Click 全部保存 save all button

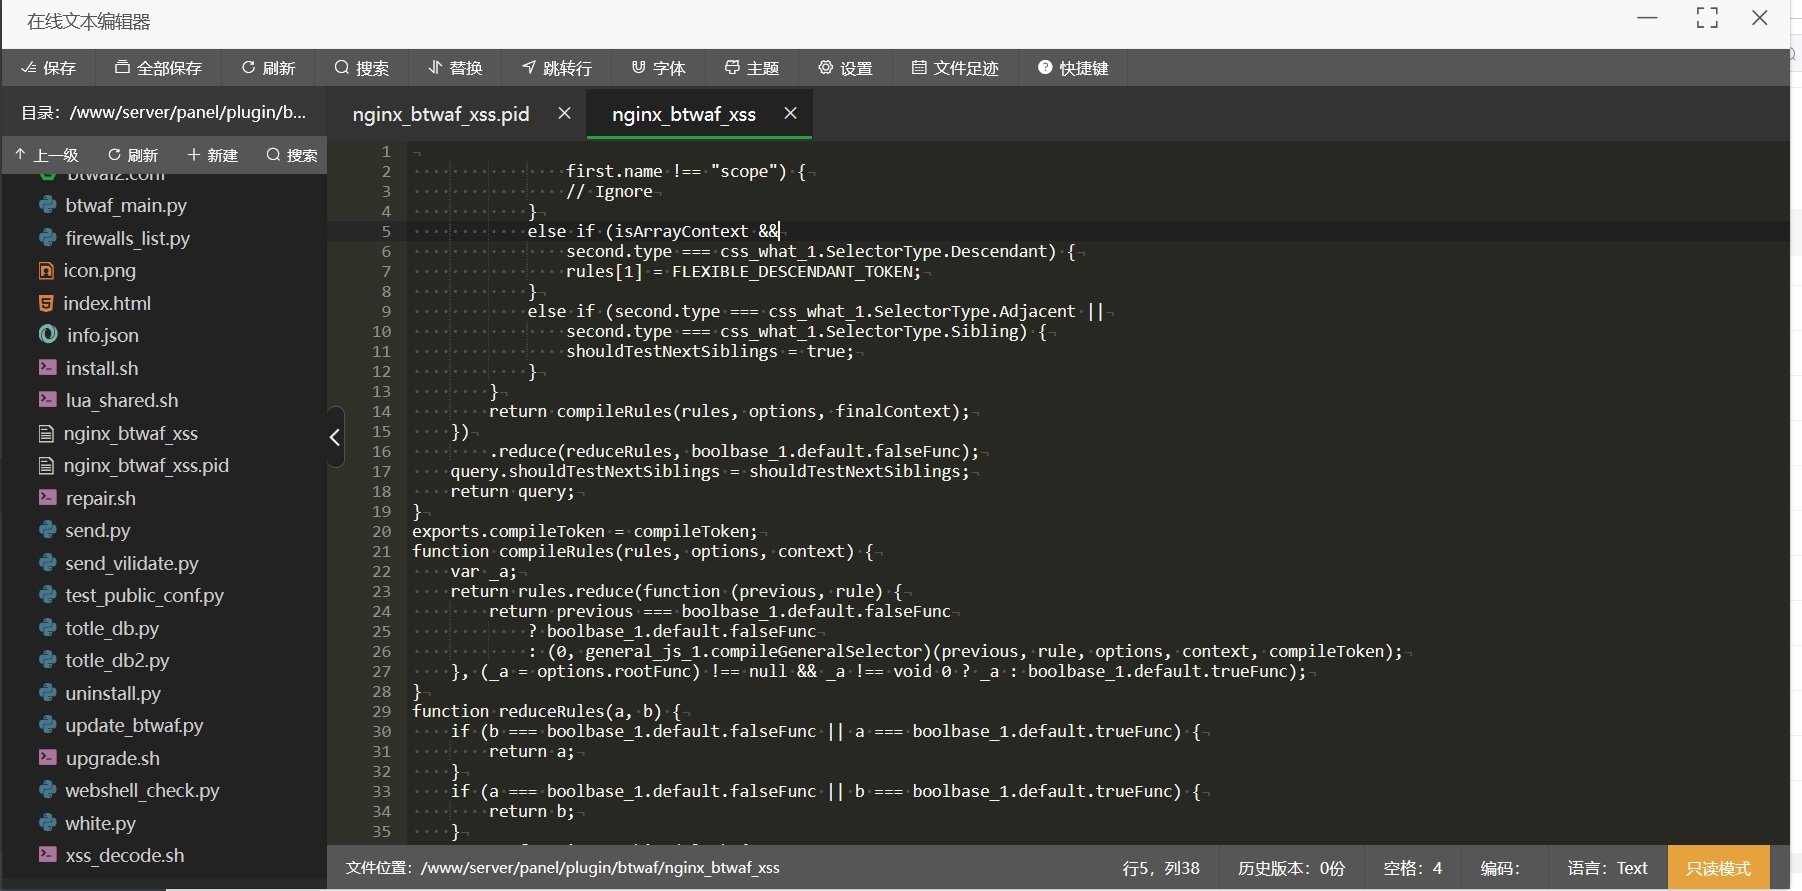(158, 68)
